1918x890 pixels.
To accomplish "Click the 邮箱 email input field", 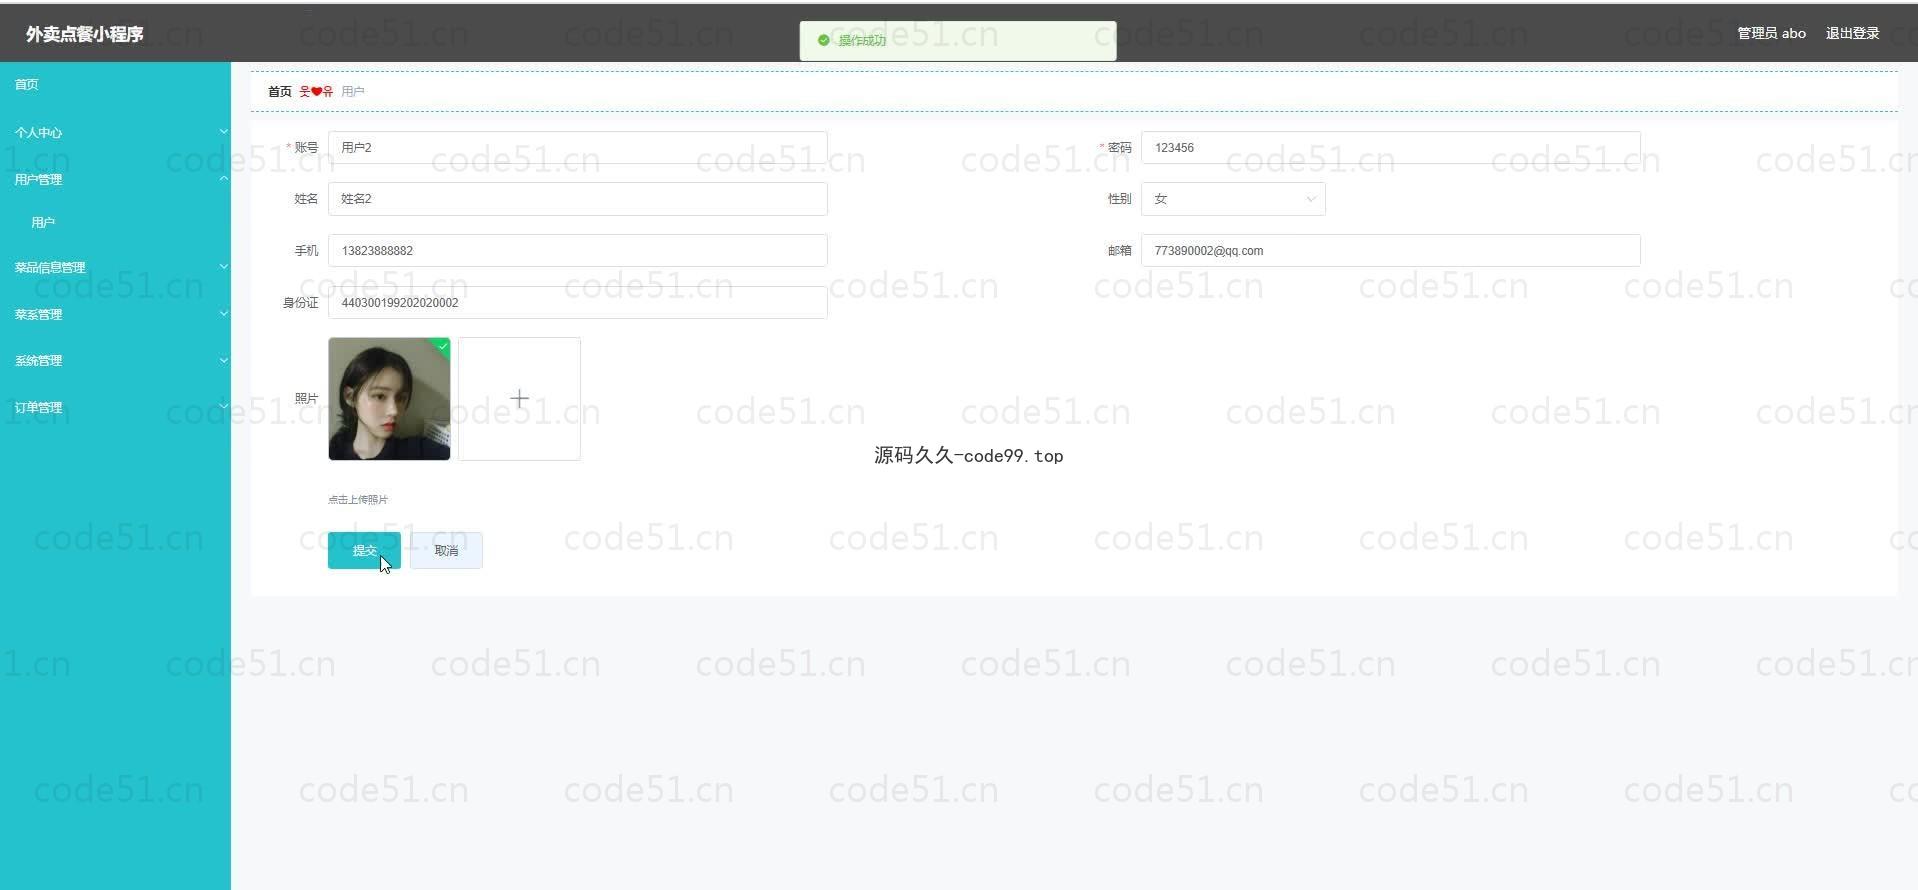I will tap(1390, 251).
